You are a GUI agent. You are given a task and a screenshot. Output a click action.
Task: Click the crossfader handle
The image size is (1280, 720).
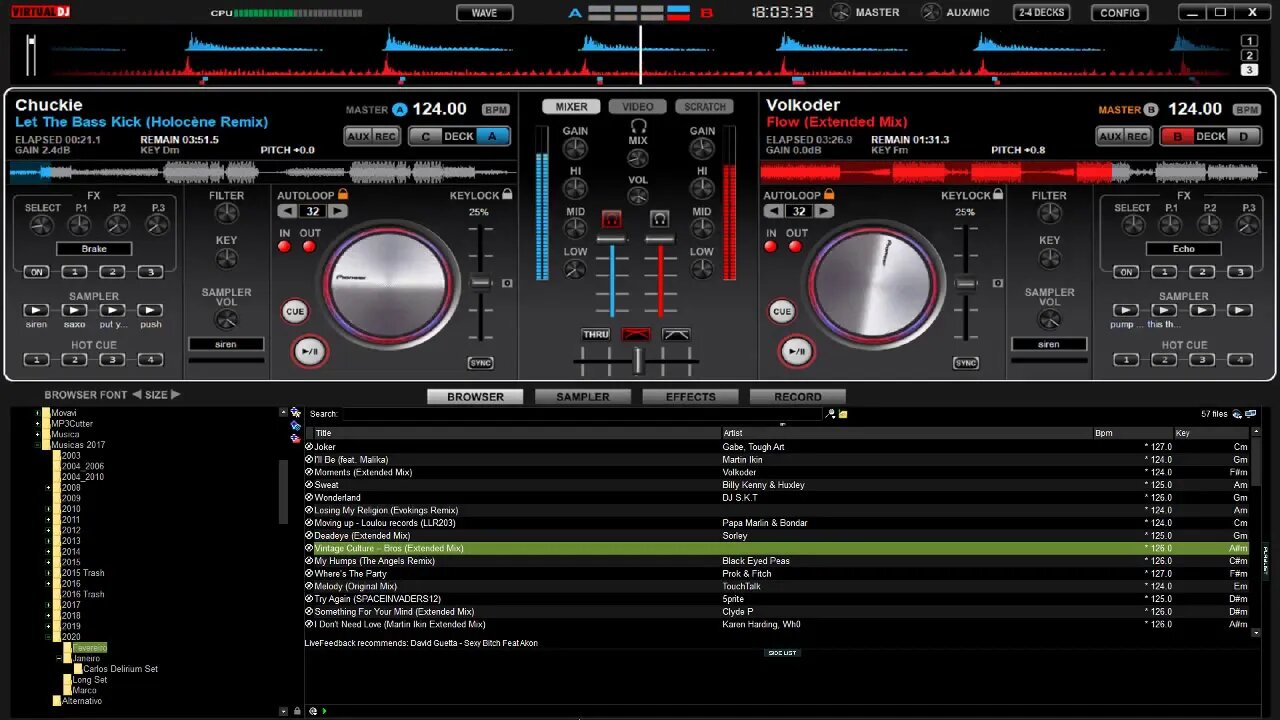(638, 361)
